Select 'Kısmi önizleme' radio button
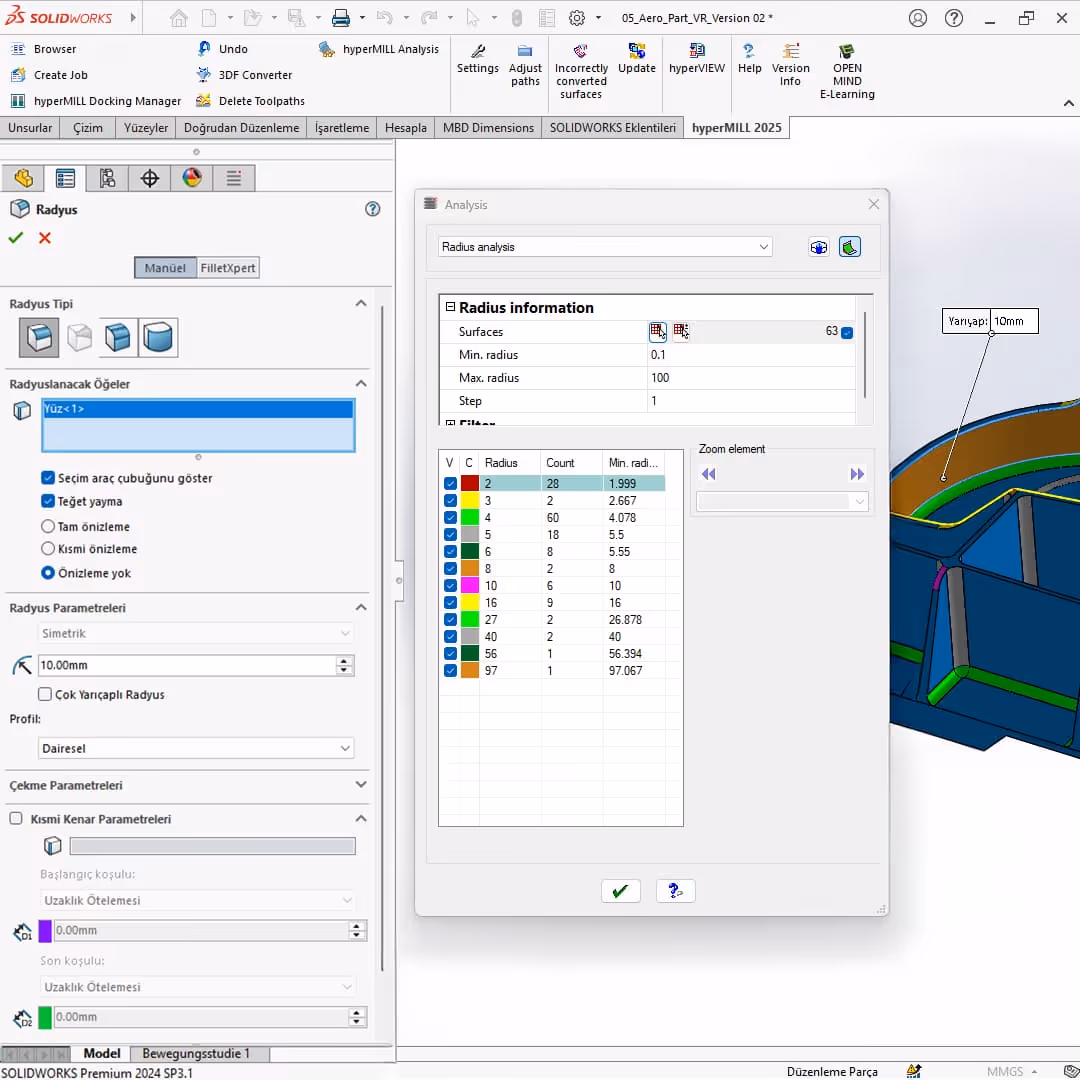 pos(48,548)
